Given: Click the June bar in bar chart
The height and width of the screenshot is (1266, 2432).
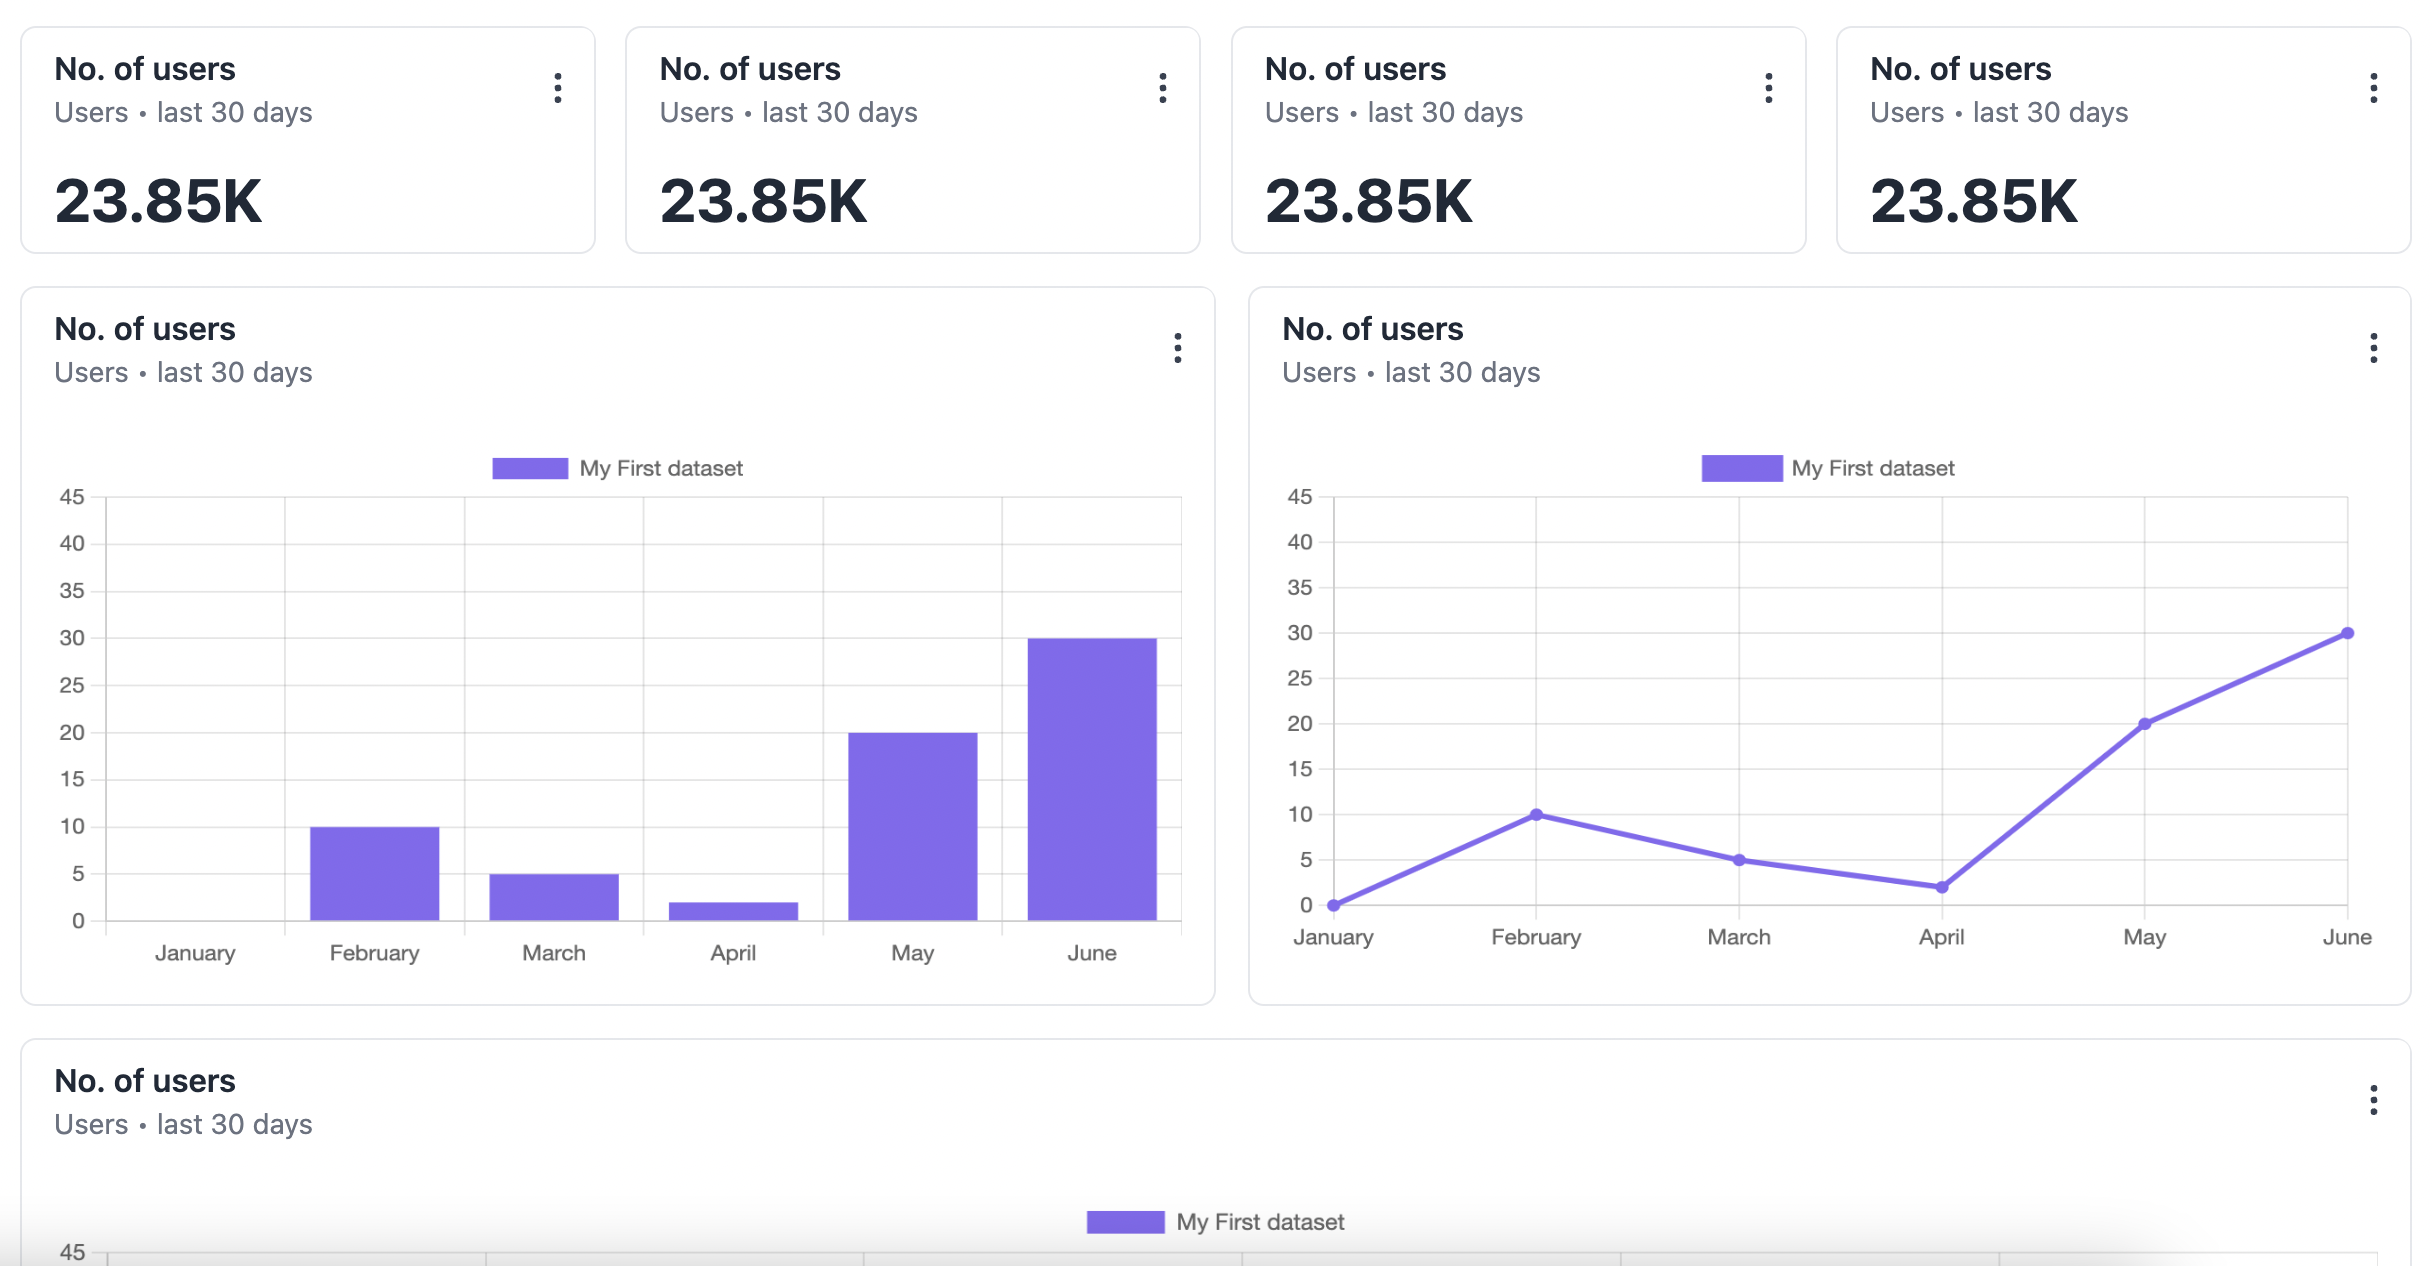Looking at the screenshot, I should [1092, 780].
